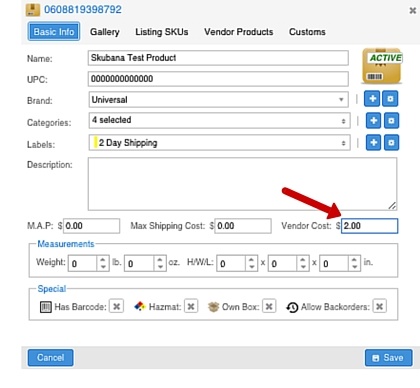Image resolution: width=420 pixels, height=388 pixels.
Task: Open the Customs tab
Action: click(307, 32)
